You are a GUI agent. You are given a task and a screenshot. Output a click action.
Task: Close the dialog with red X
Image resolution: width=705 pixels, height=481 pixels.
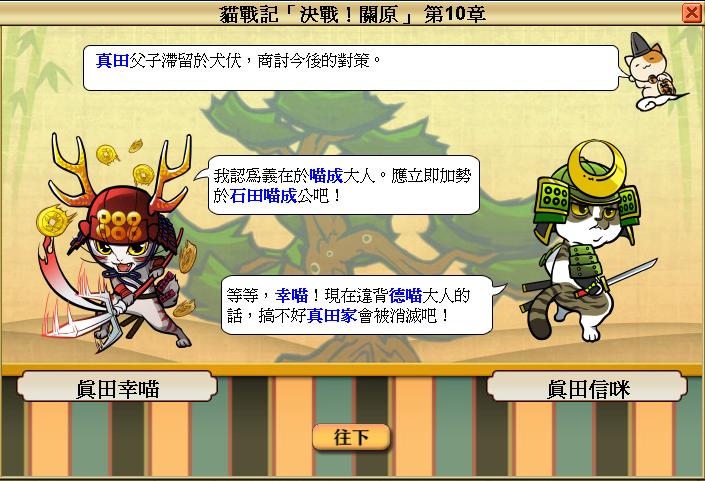click(692, 13)
